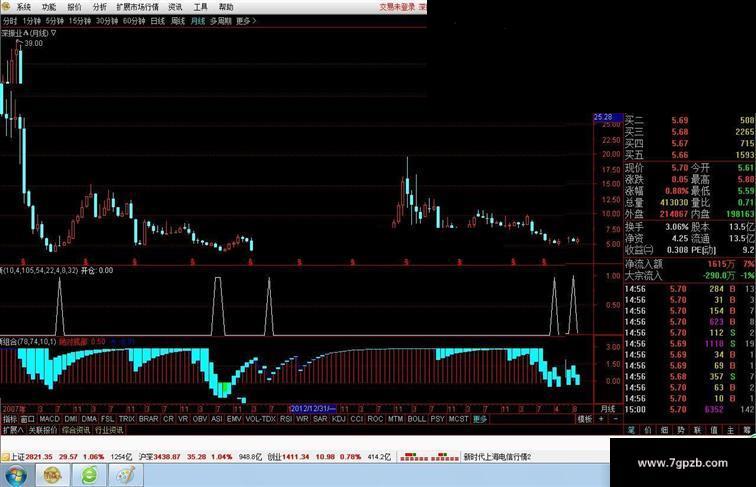Click 交易未登录 trading login link
Viewport: 756px width, 487px height.
(397, 7)
